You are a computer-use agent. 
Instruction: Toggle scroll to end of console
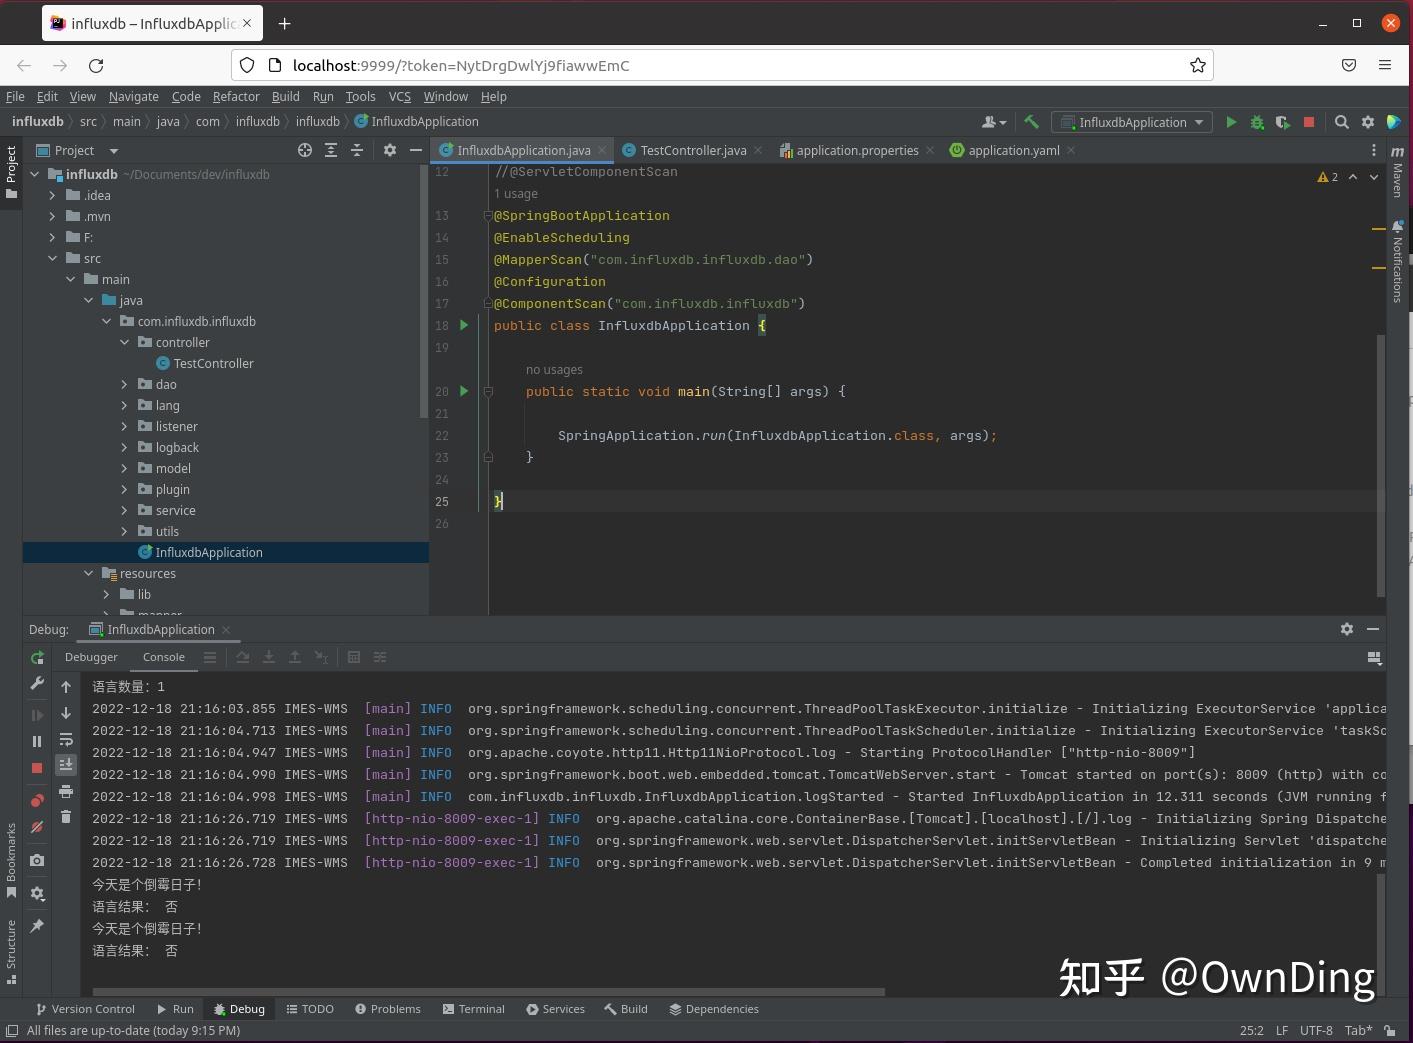[x=66, y=765]
